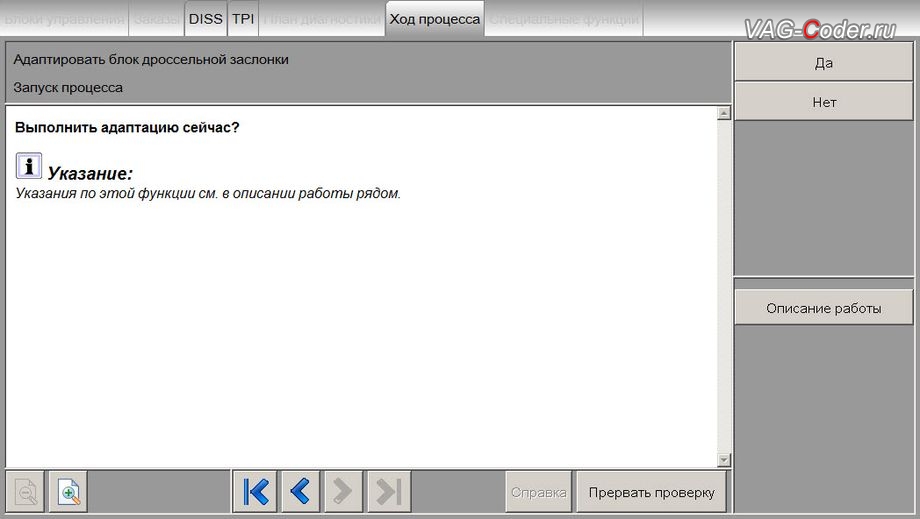The width and height of the screenshot is (920, 519).
Task: Jump to first step arrow
Action: coord(255,491)
